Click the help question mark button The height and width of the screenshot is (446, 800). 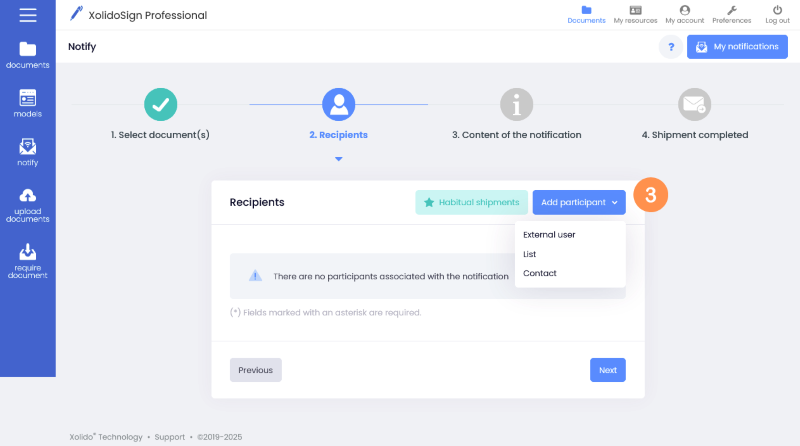(x=671, y=47)
